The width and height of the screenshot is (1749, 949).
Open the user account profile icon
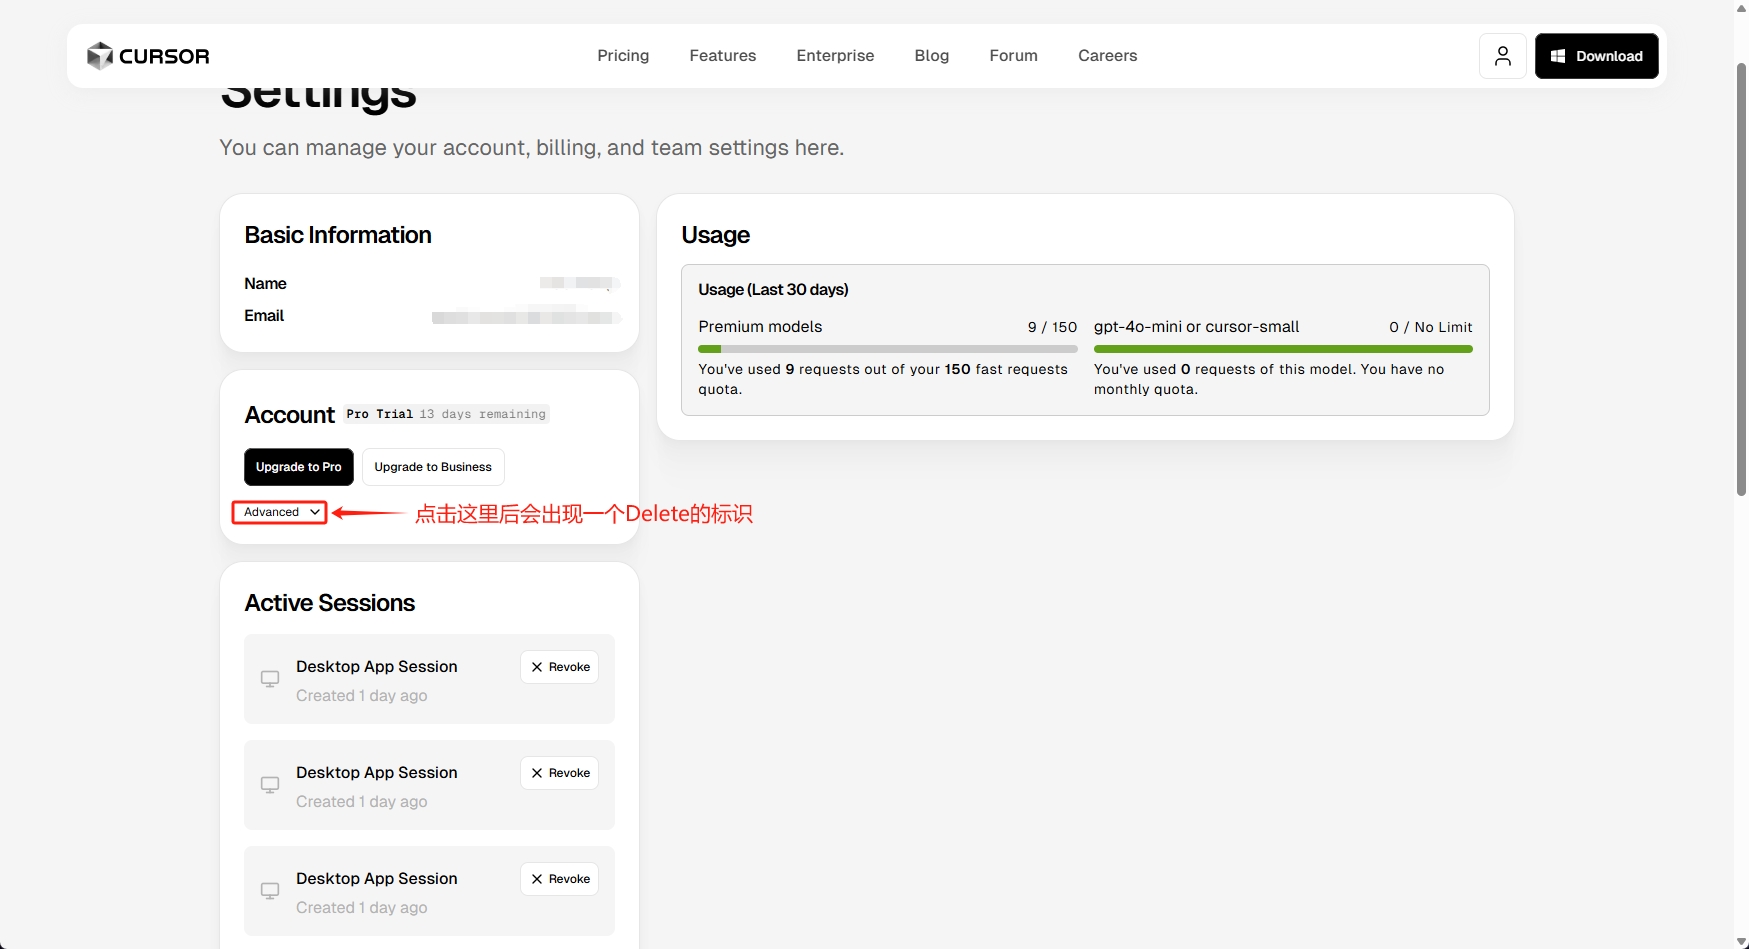(x=1502, y=56)
